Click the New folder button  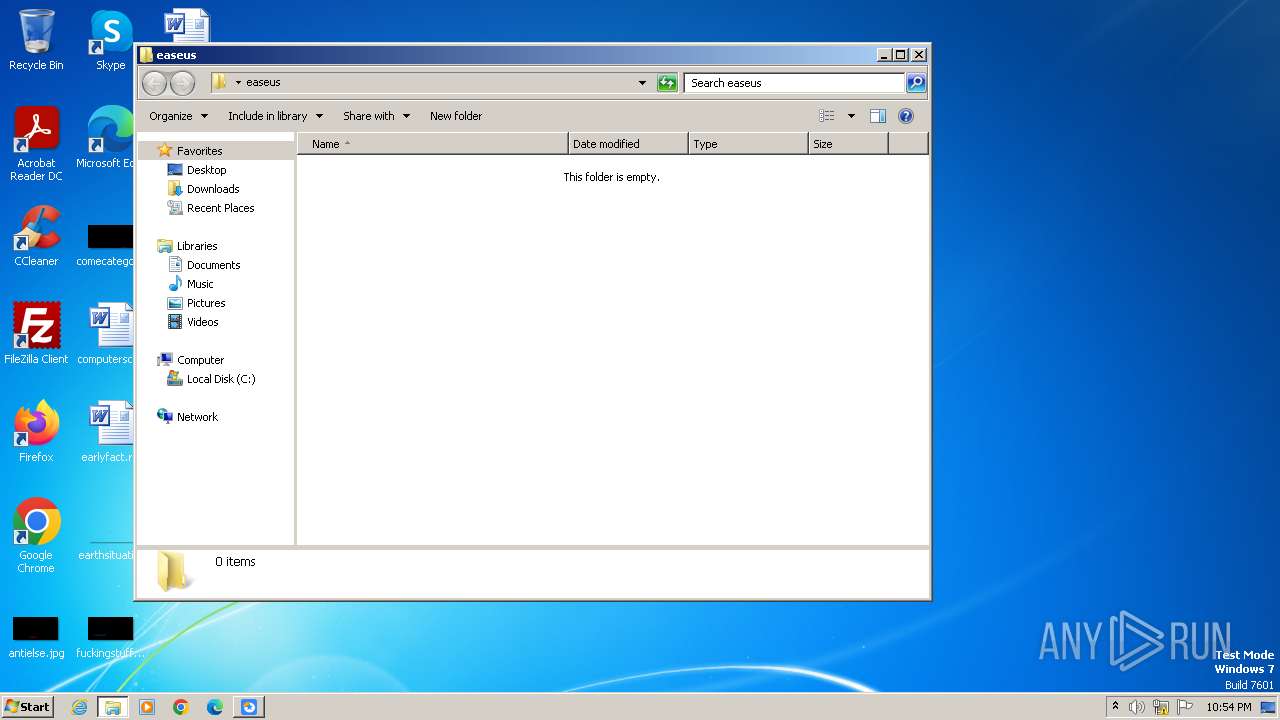point(456,116)
